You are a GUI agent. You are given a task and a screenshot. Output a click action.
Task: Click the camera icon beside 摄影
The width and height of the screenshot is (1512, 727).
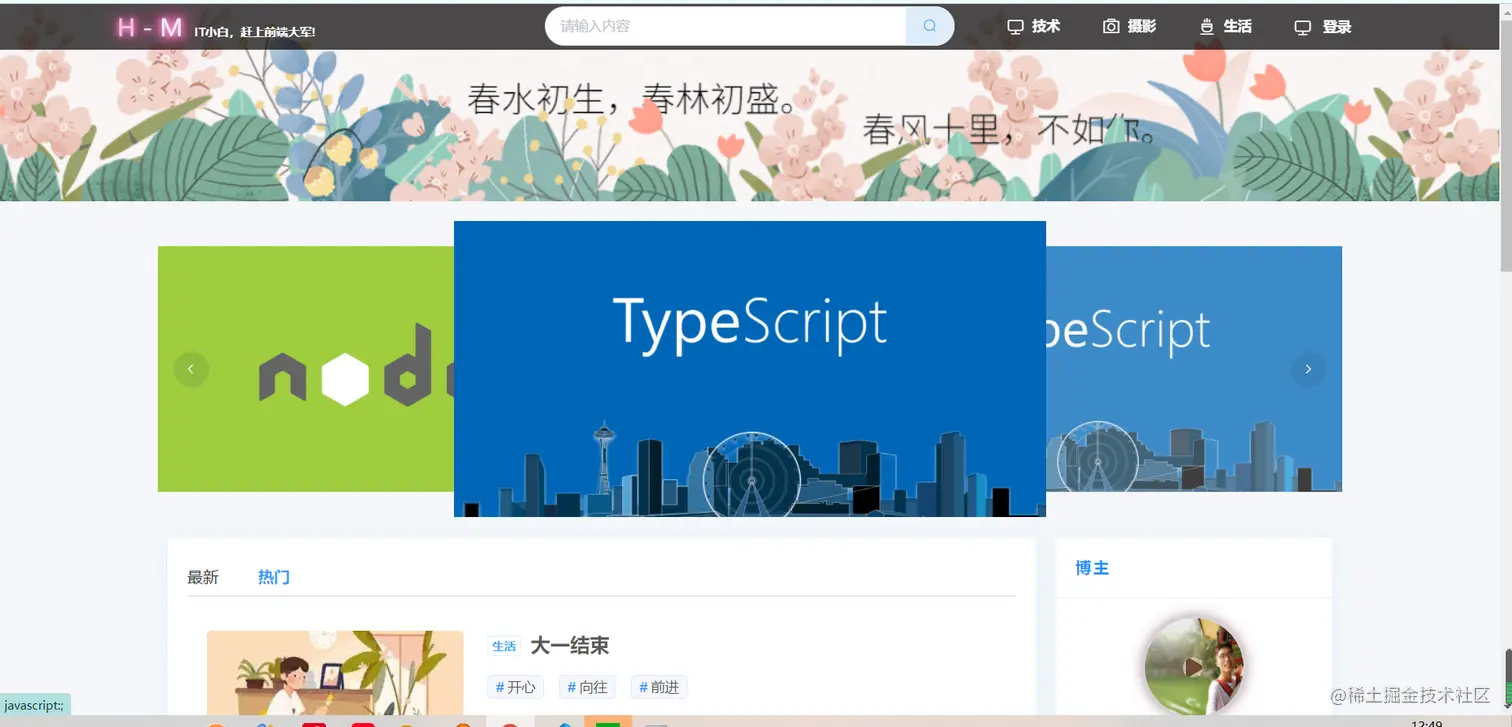1111,27
